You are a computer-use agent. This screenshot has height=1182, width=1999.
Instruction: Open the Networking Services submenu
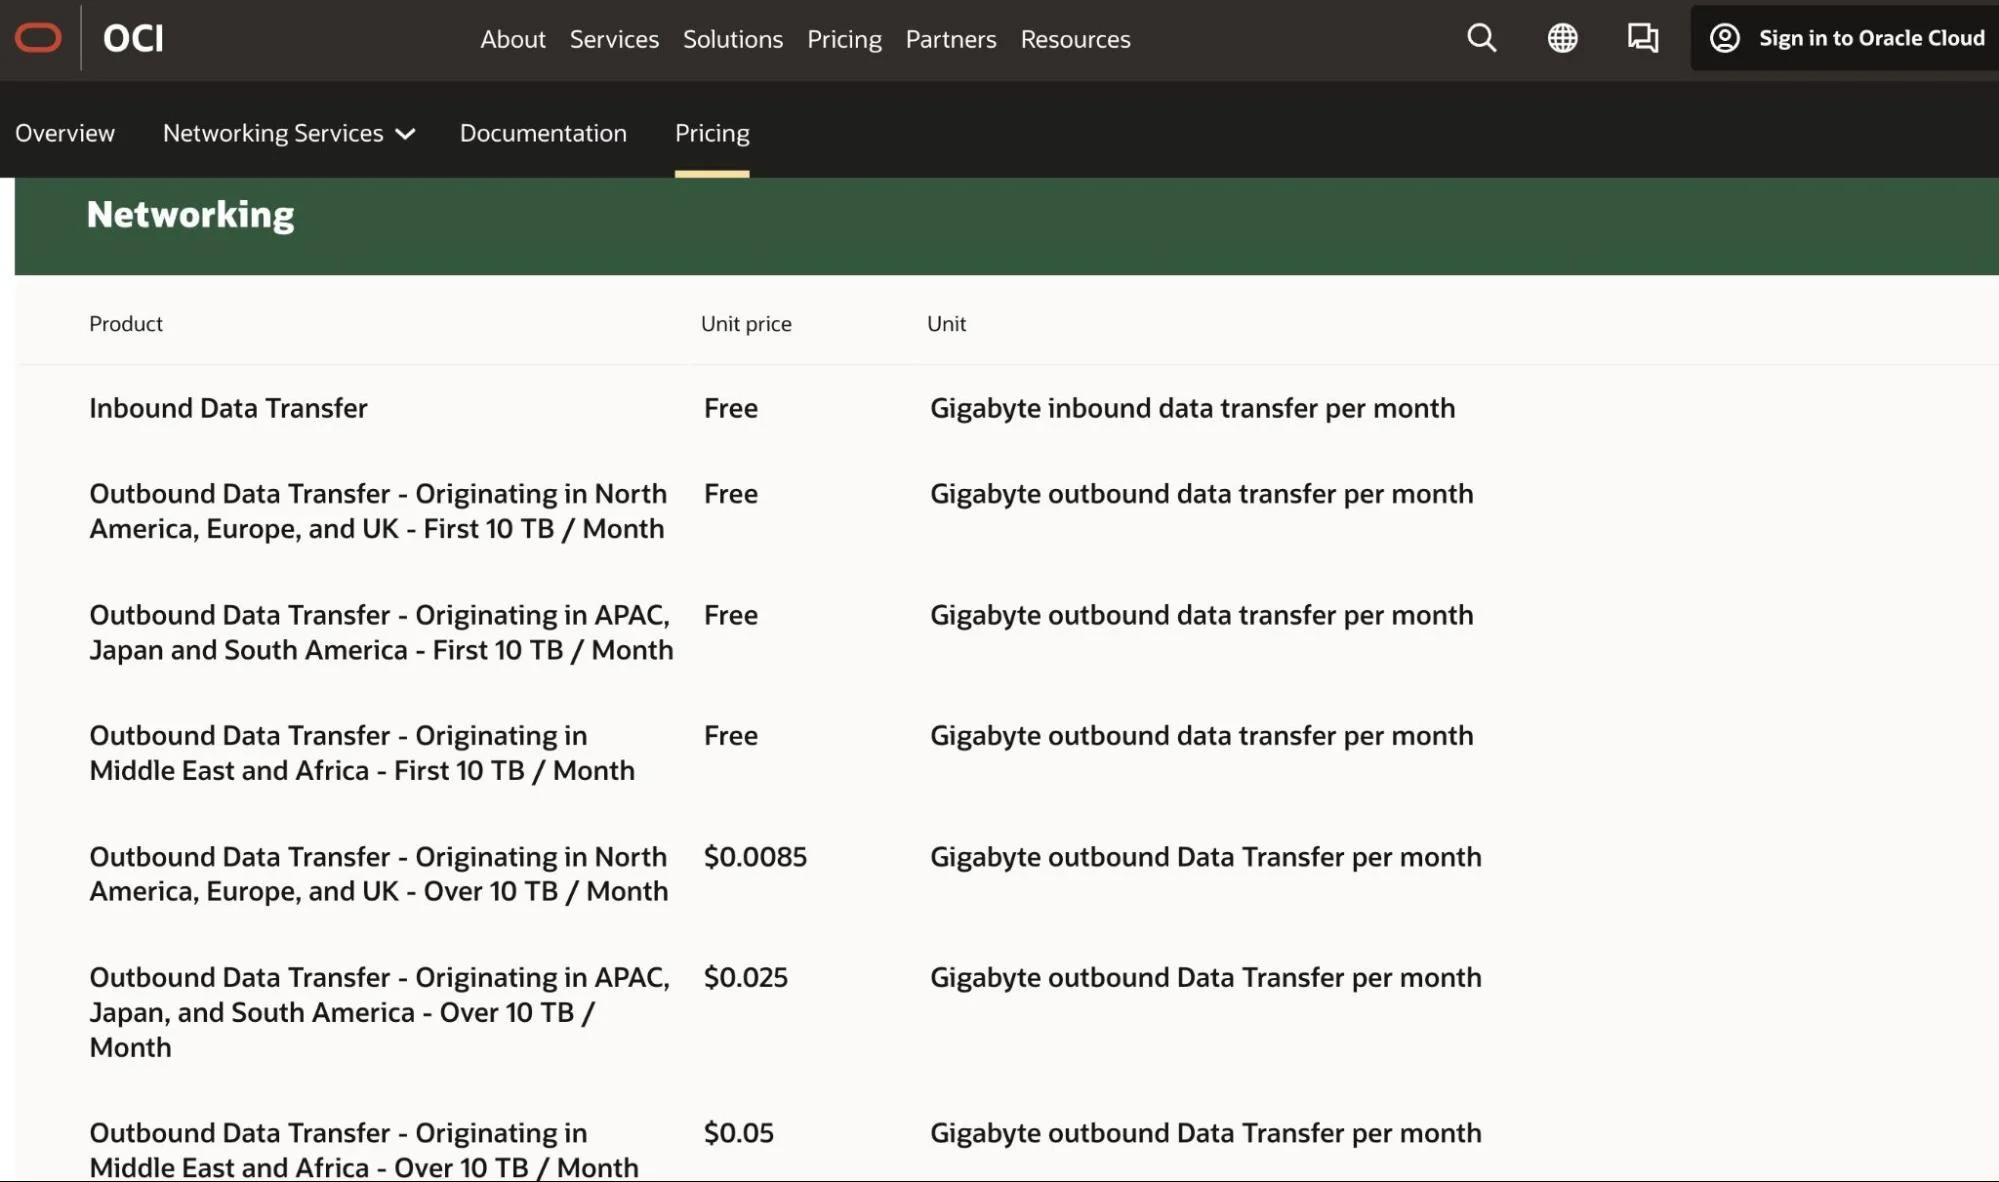point(273,133)
